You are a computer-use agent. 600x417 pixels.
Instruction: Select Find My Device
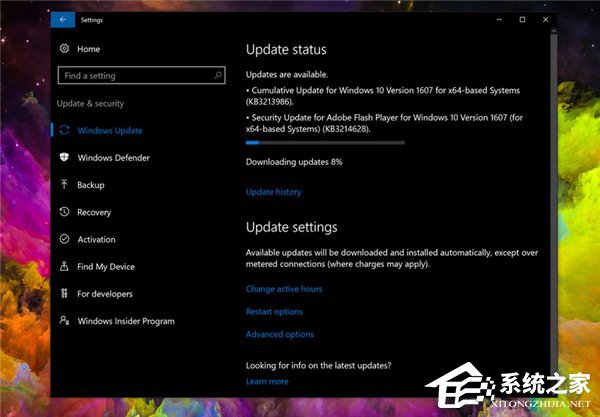point(106,267)
